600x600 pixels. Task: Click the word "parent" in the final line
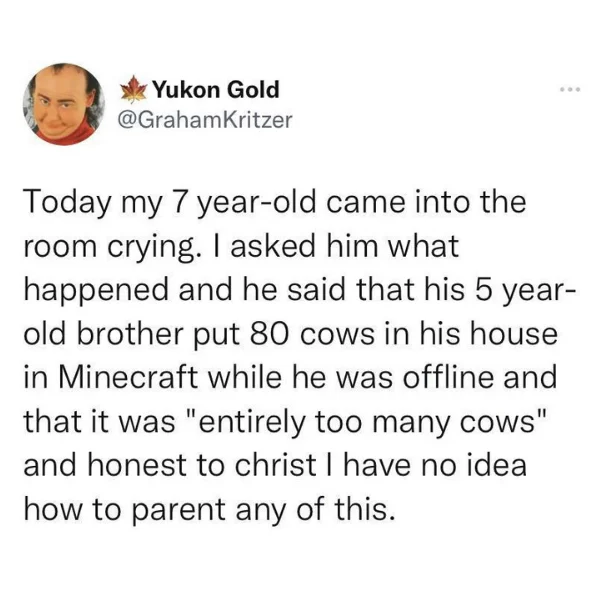pyautogui.click(x=179, y=512)
